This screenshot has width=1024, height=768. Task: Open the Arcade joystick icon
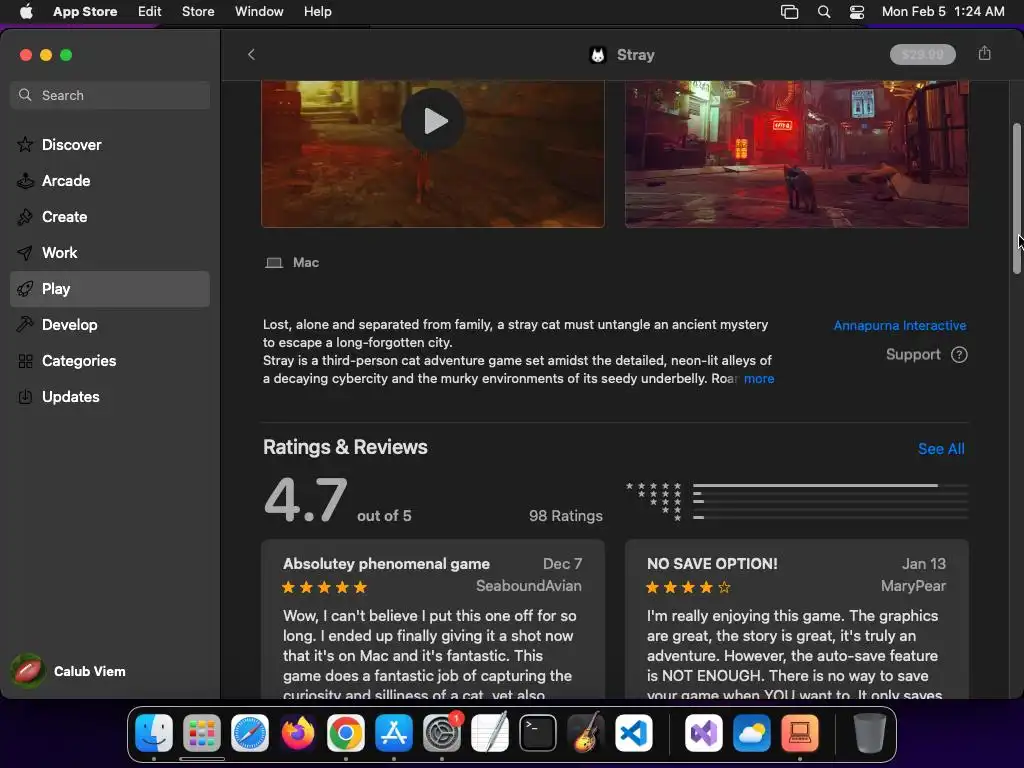point(25,181)
